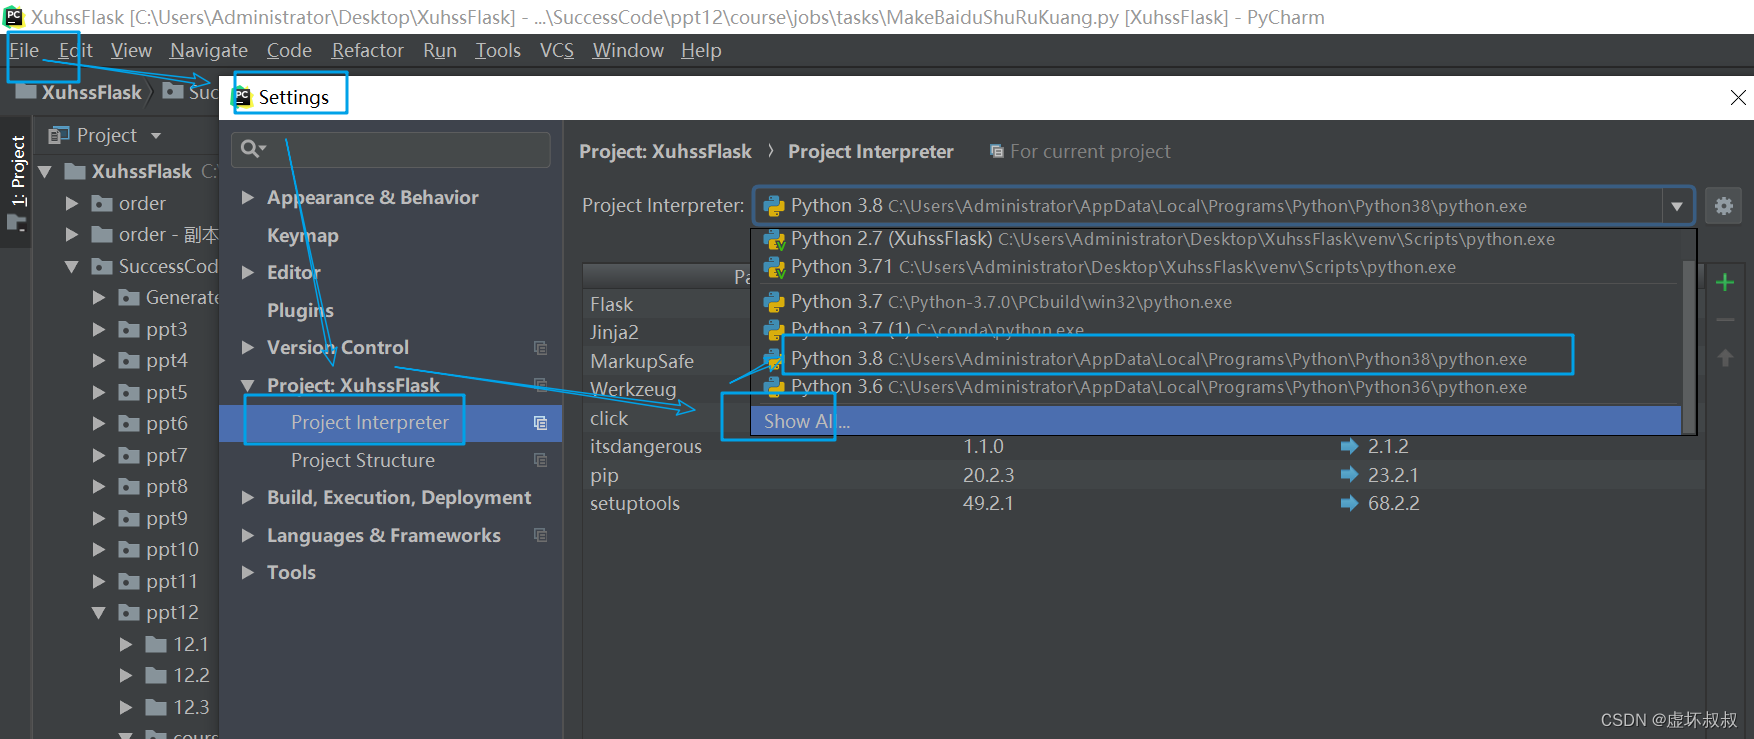
Task: Collapse the XuhssFlask root folder
Action: 45,172
